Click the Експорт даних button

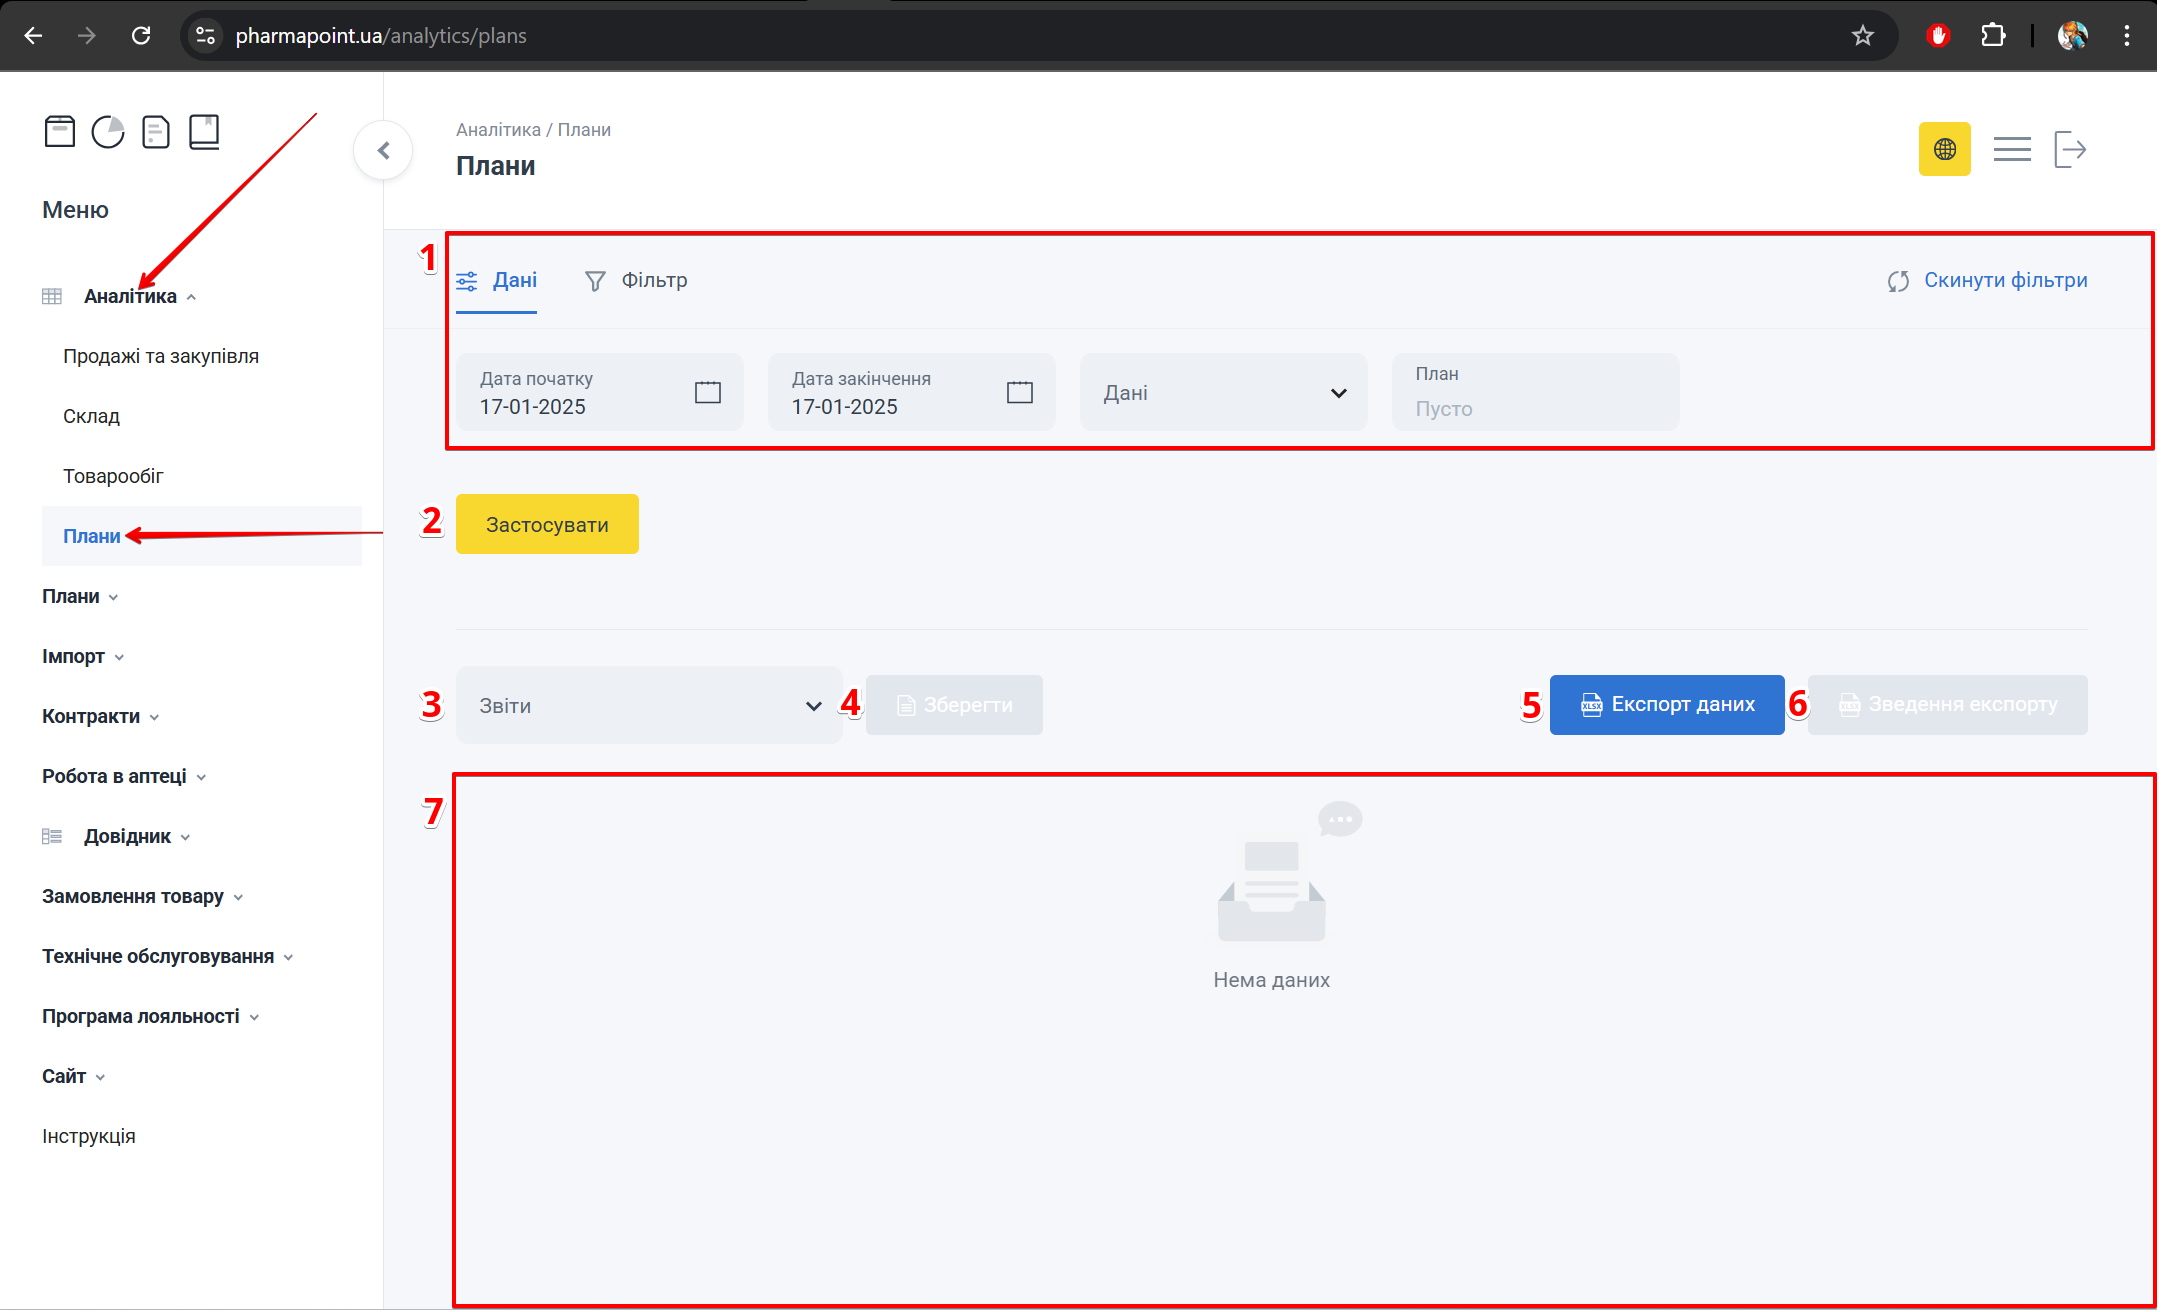[x=1666, y=705]
